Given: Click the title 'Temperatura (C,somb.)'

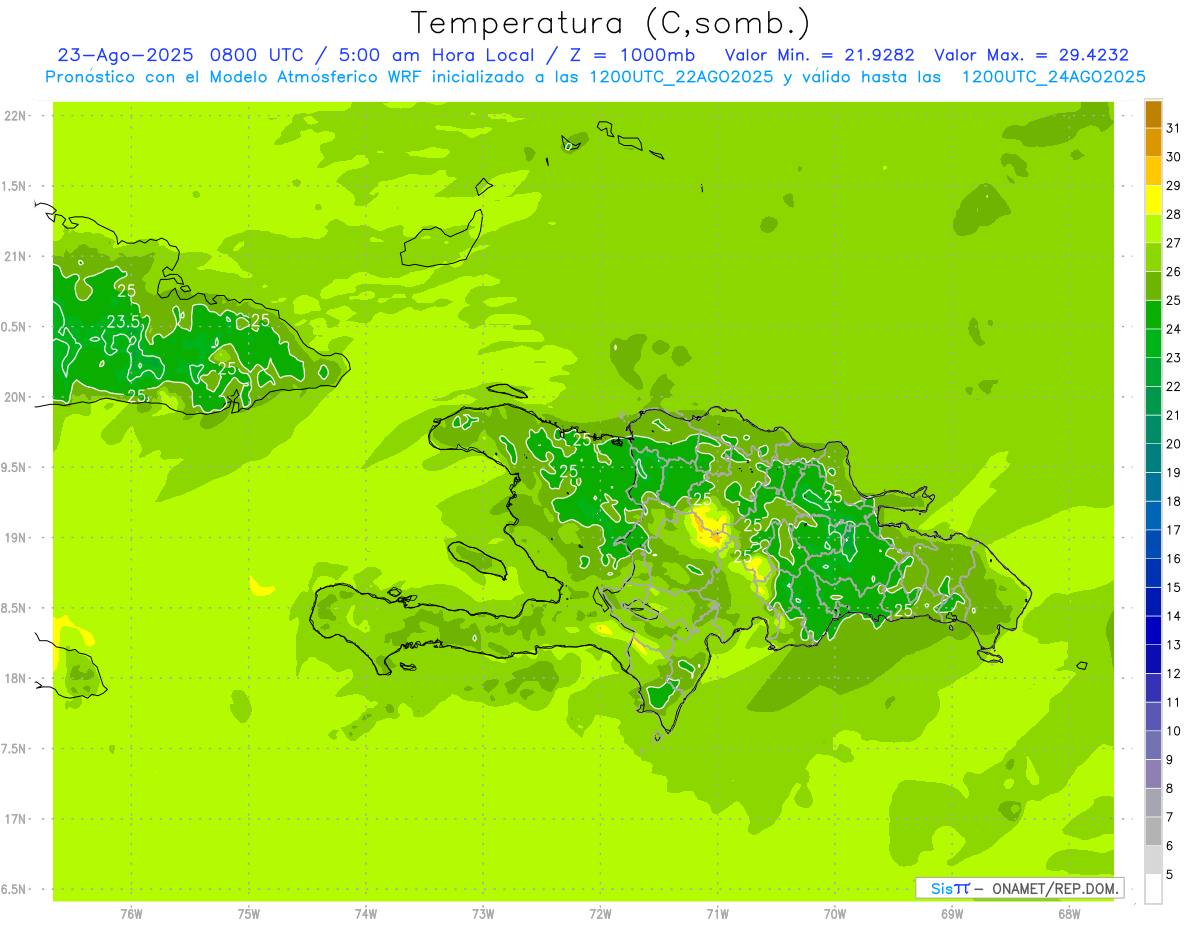Looking at the screenshot, I should pos(609,23).
